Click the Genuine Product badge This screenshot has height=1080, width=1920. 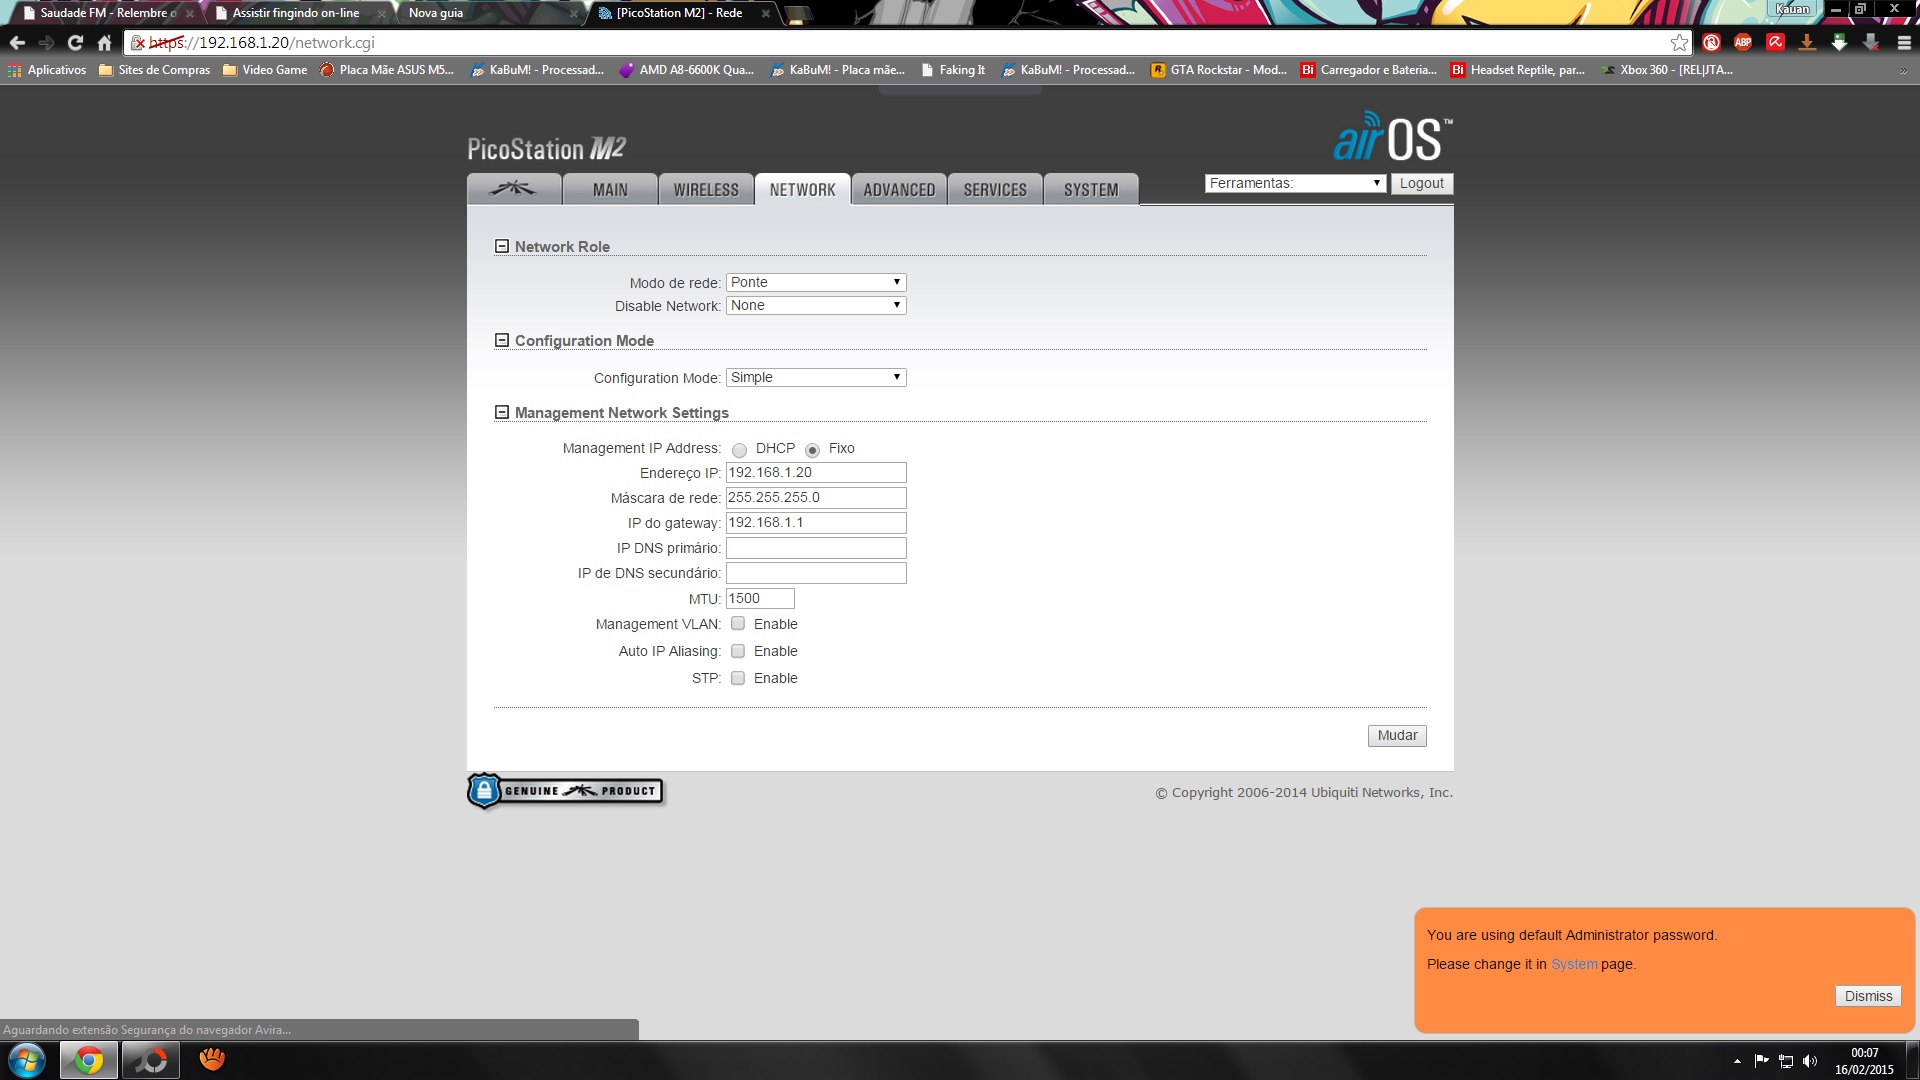point(565,791)
